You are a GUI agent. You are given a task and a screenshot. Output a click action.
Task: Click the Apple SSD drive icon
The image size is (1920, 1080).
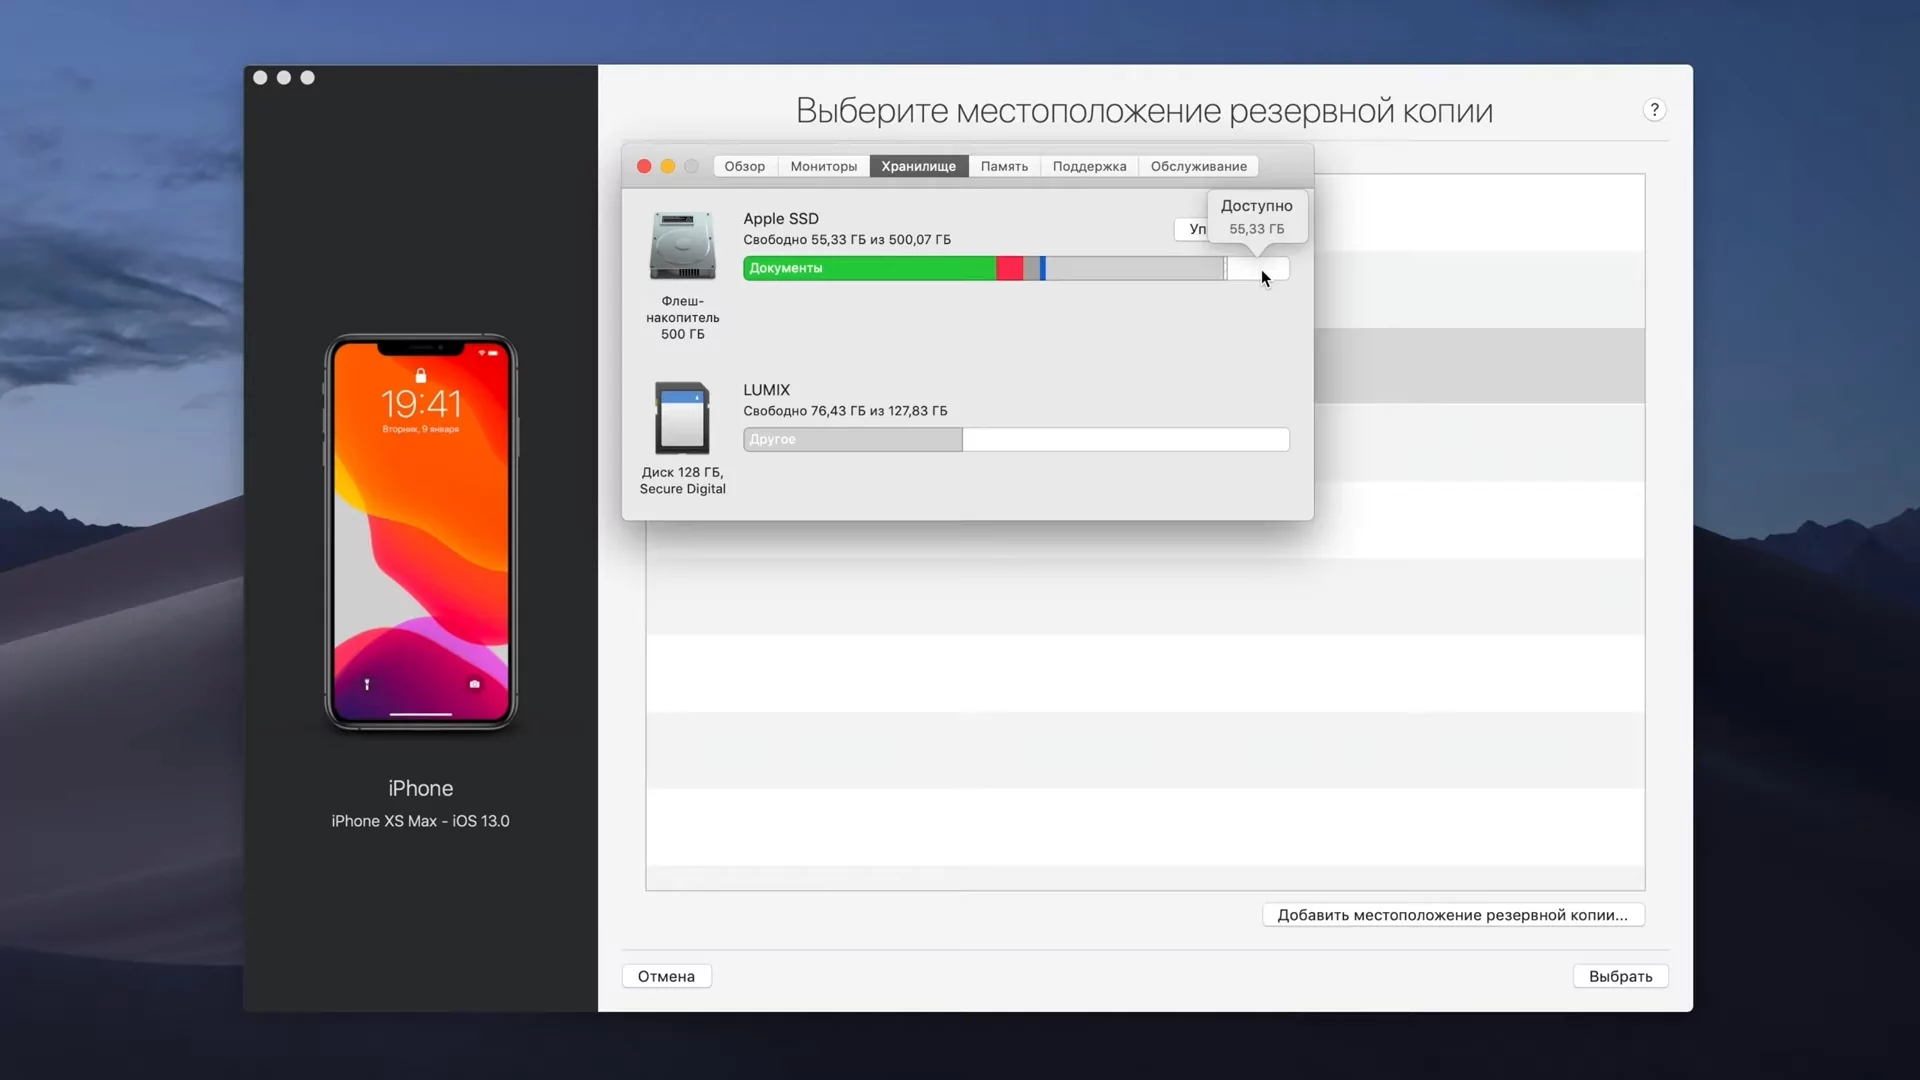click(x=683, y=245)
